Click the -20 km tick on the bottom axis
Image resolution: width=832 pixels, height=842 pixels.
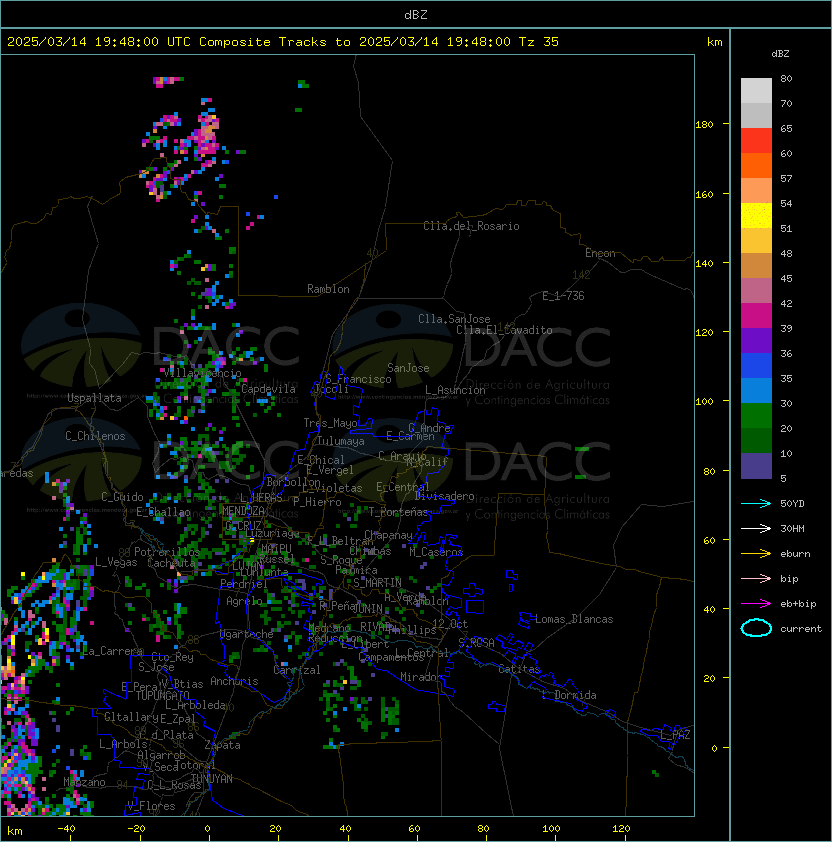(136, 829)
